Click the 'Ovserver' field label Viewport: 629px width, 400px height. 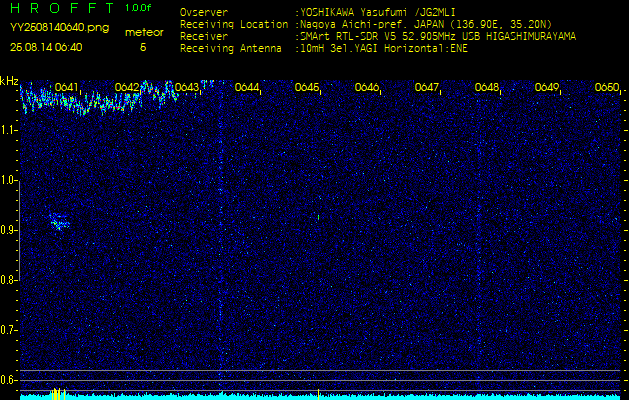coord(204,12)
